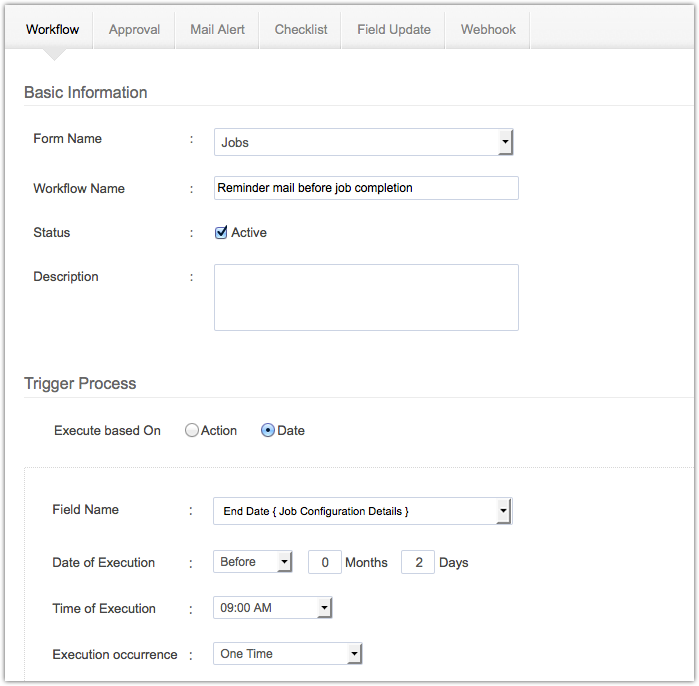Expand the Before date execution dropdown
699x686 pixels.
tap(253, 562)
